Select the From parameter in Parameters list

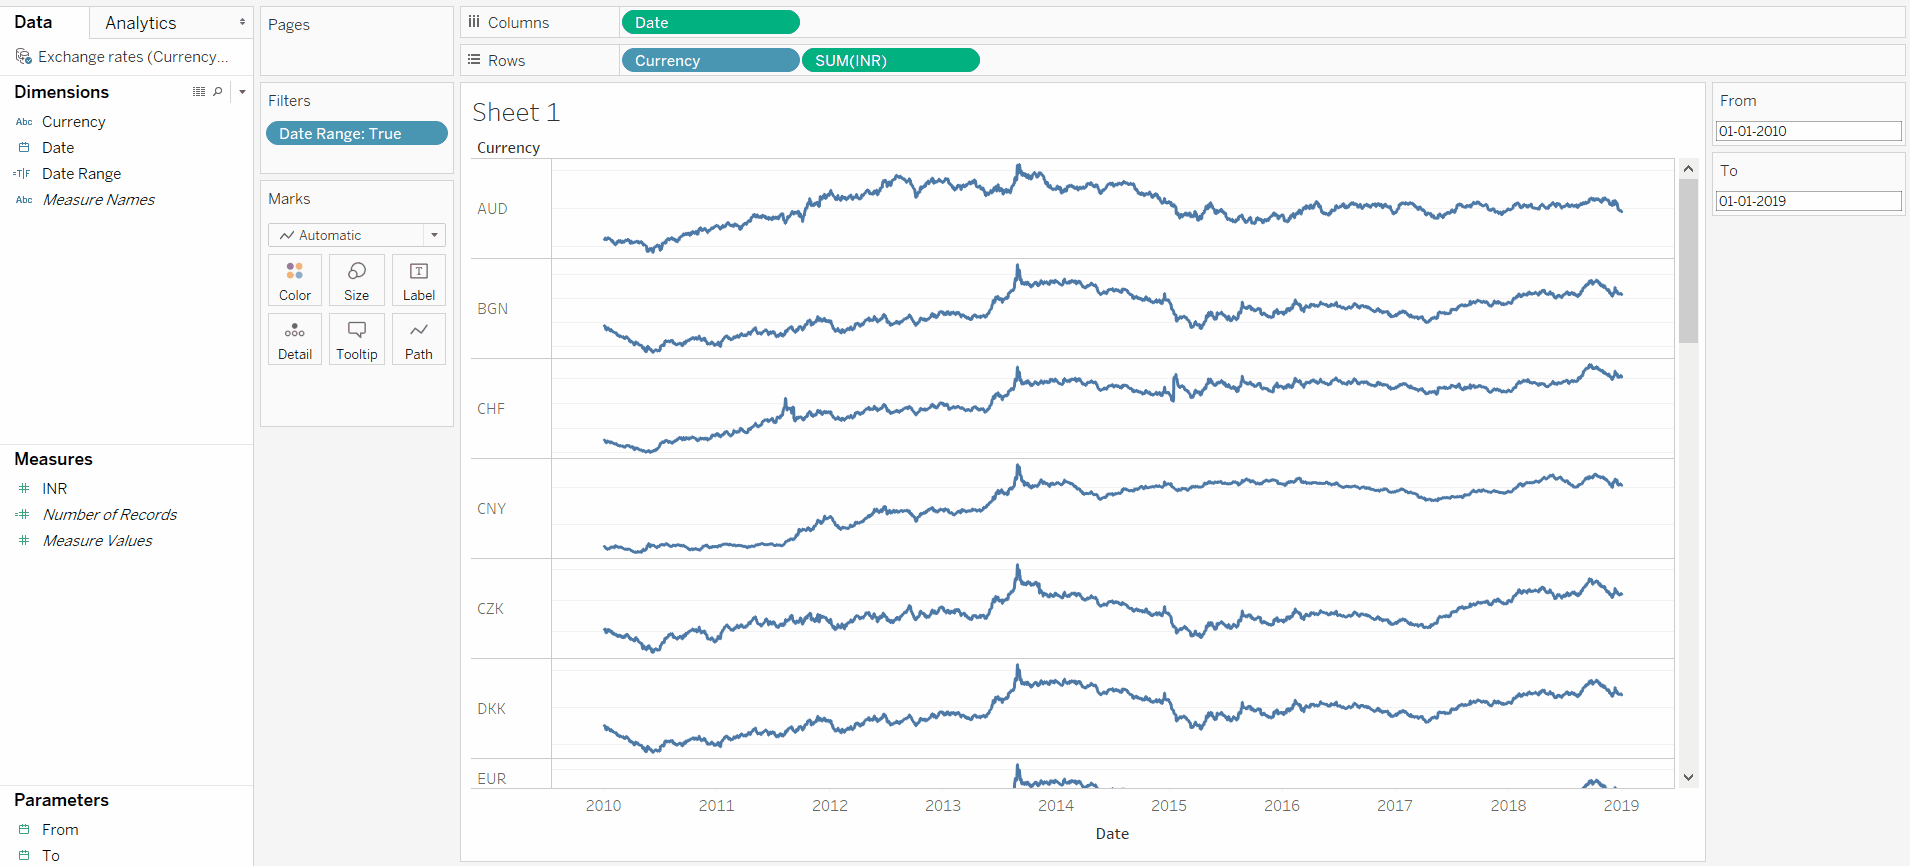coord(60,830)
